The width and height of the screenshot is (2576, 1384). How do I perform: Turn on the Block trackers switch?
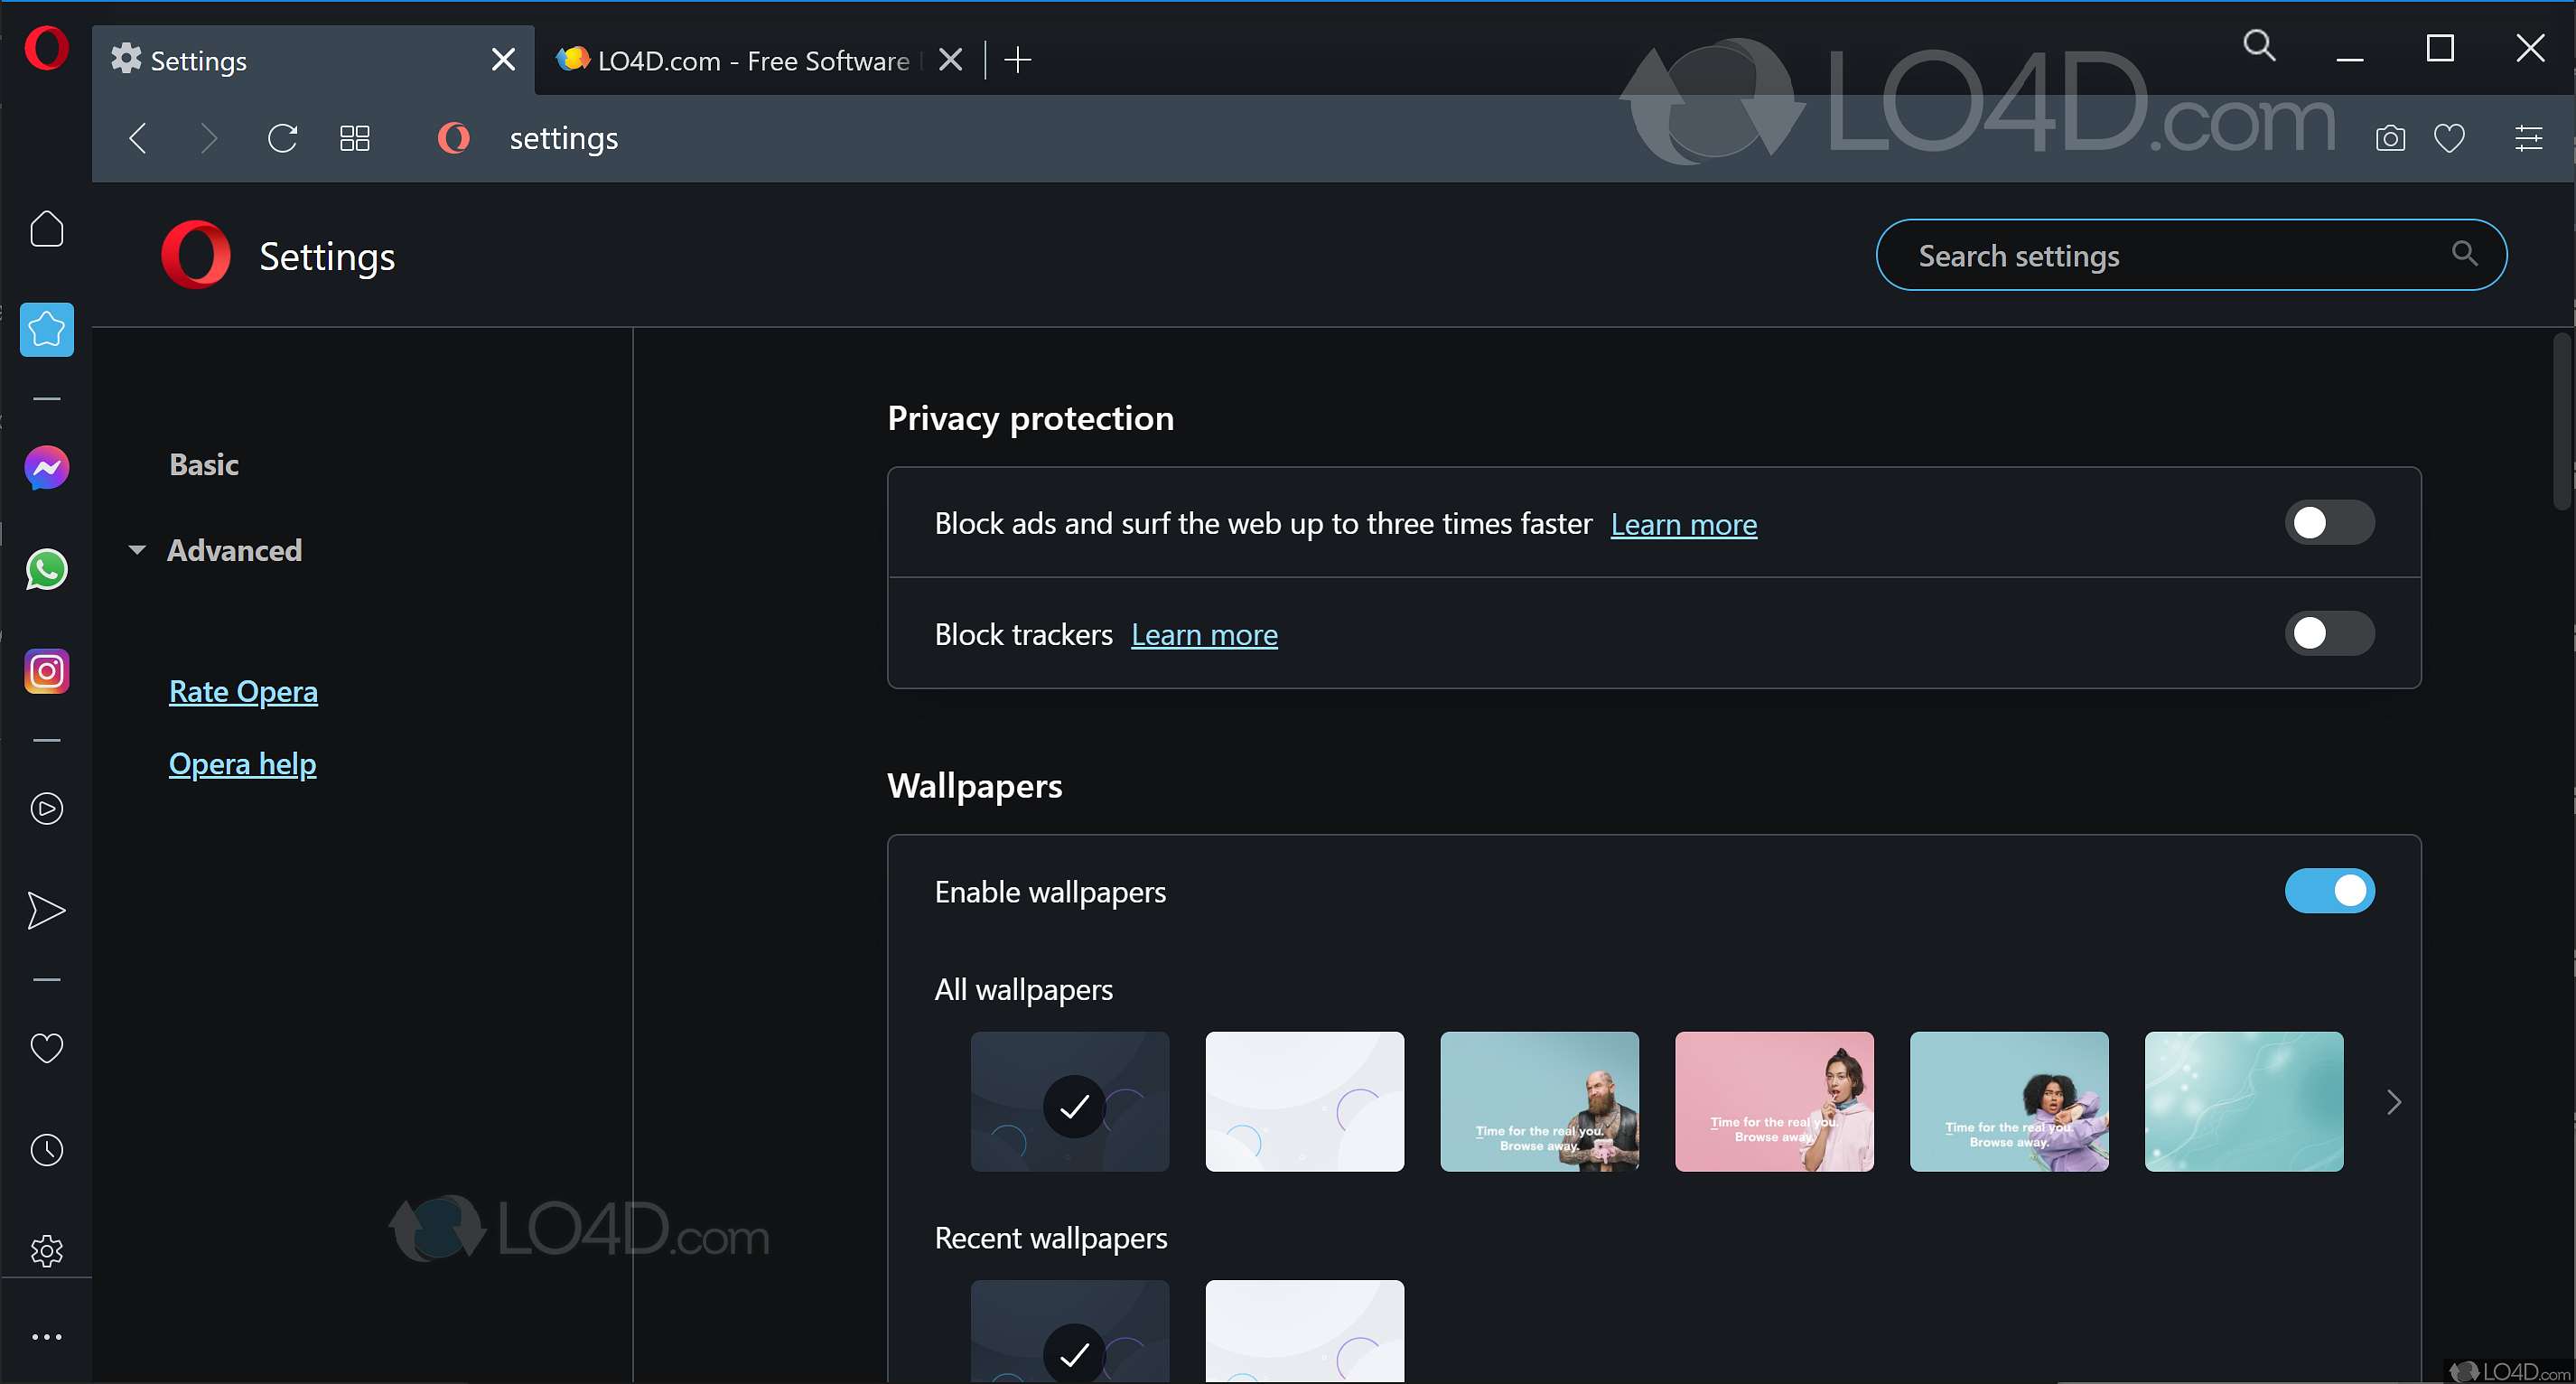pos(2330,633)
